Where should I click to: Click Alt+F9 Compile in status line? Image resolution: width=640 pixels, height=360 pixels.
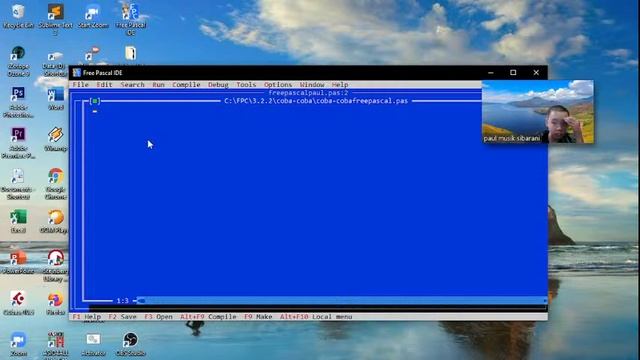click(x=208, y=316)
